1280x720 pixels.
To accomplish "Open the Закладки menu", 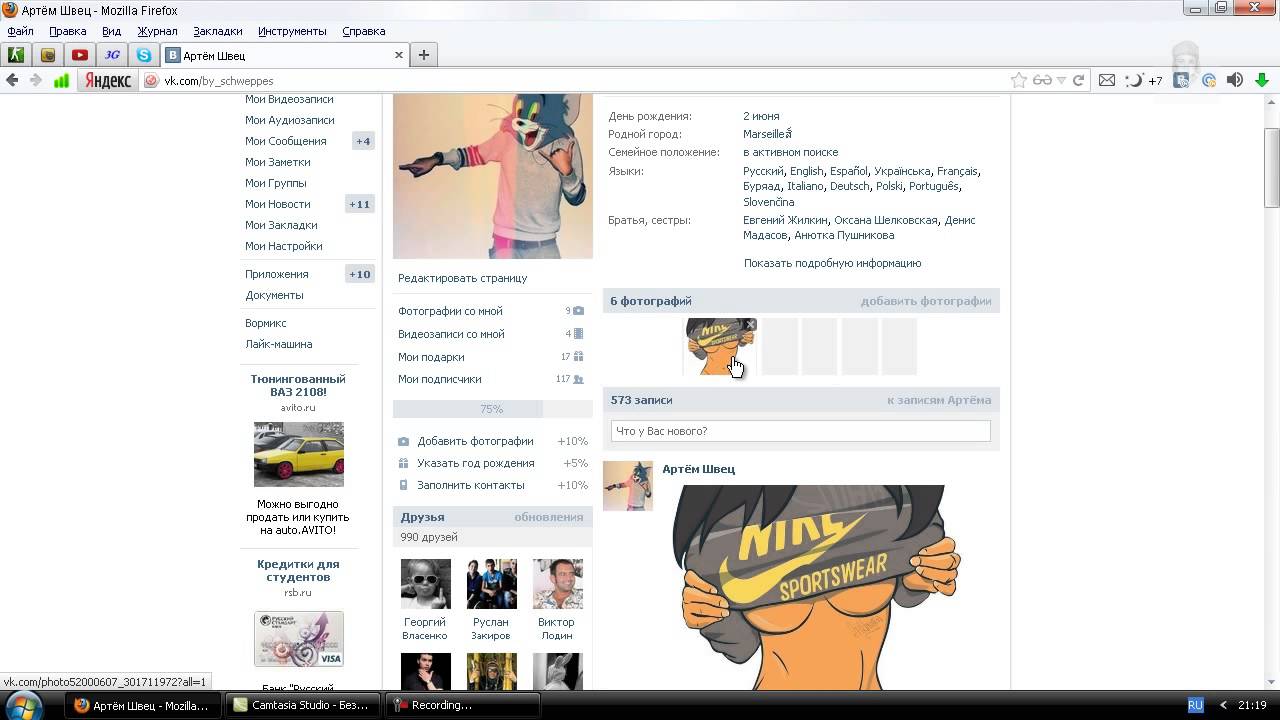I will (x=217, y=31).
